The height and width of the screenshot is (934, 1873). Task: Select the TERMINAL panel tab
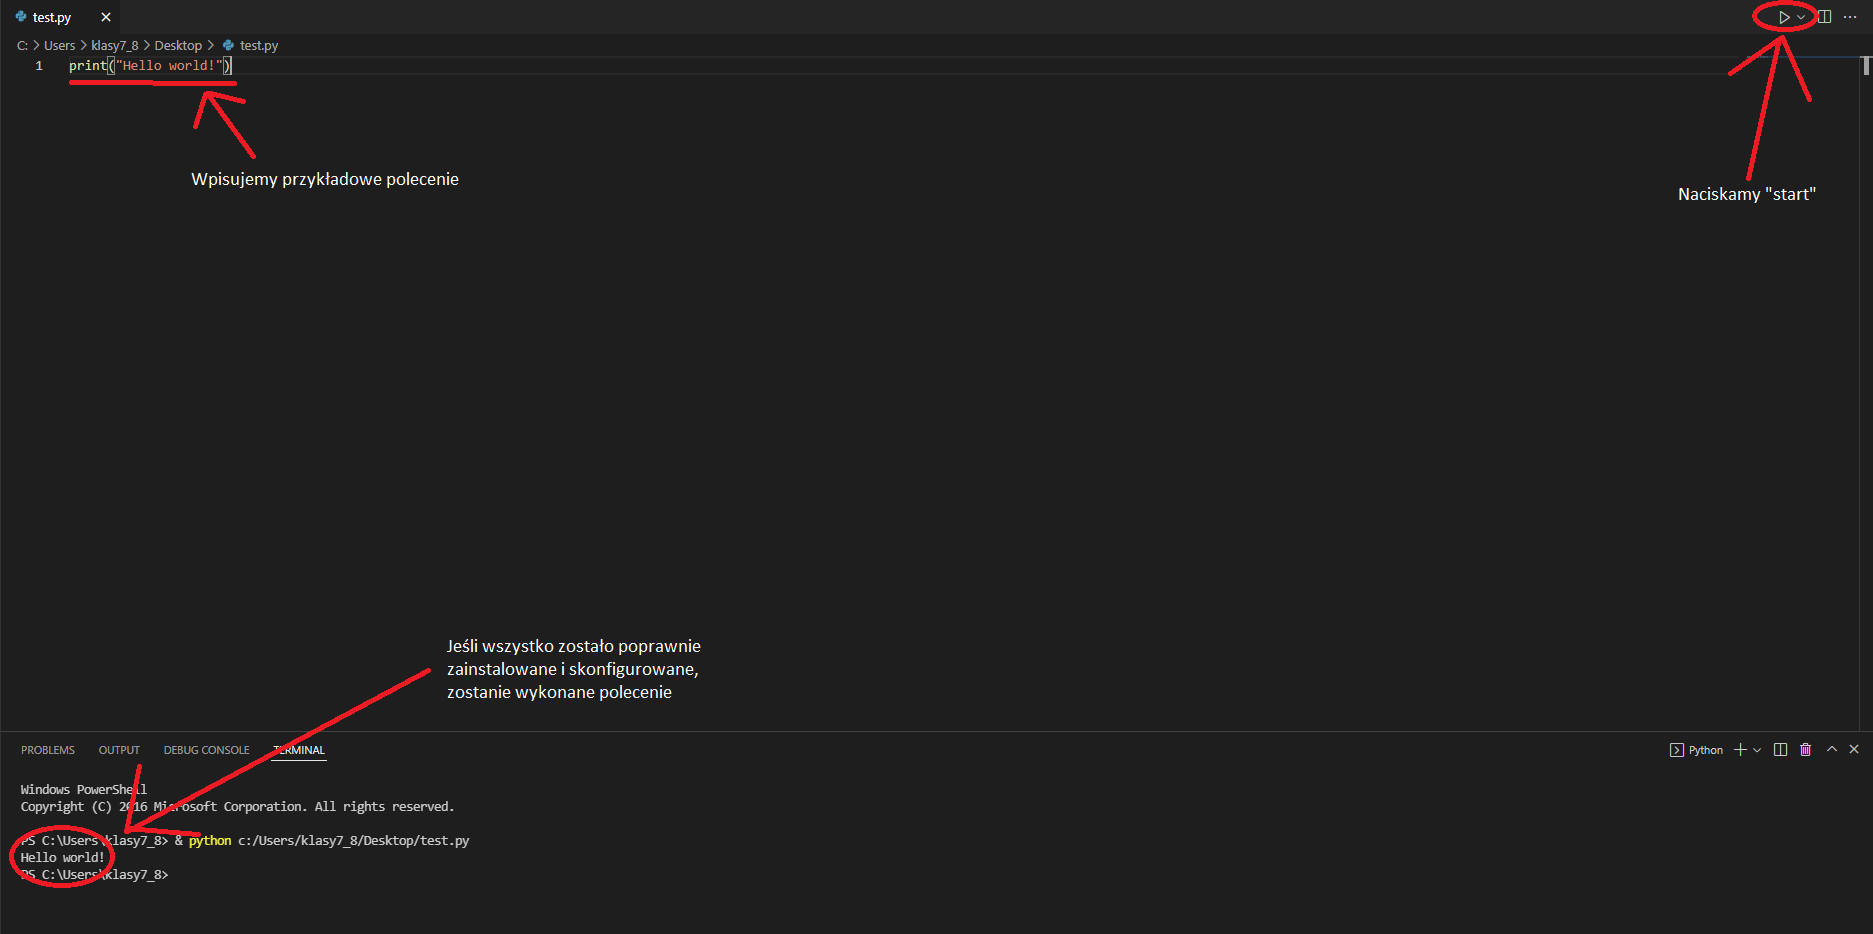pos(300,750)
